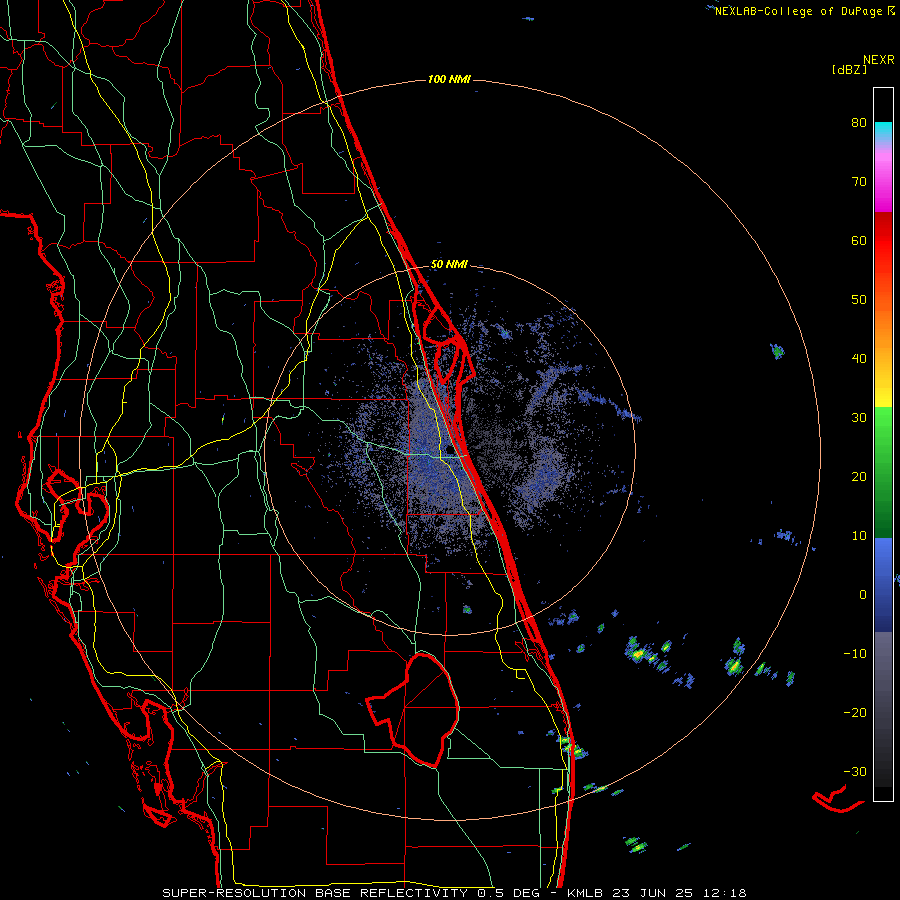Click the NEXLAB-College of DuPage watermark text

[x=804, y=11]
